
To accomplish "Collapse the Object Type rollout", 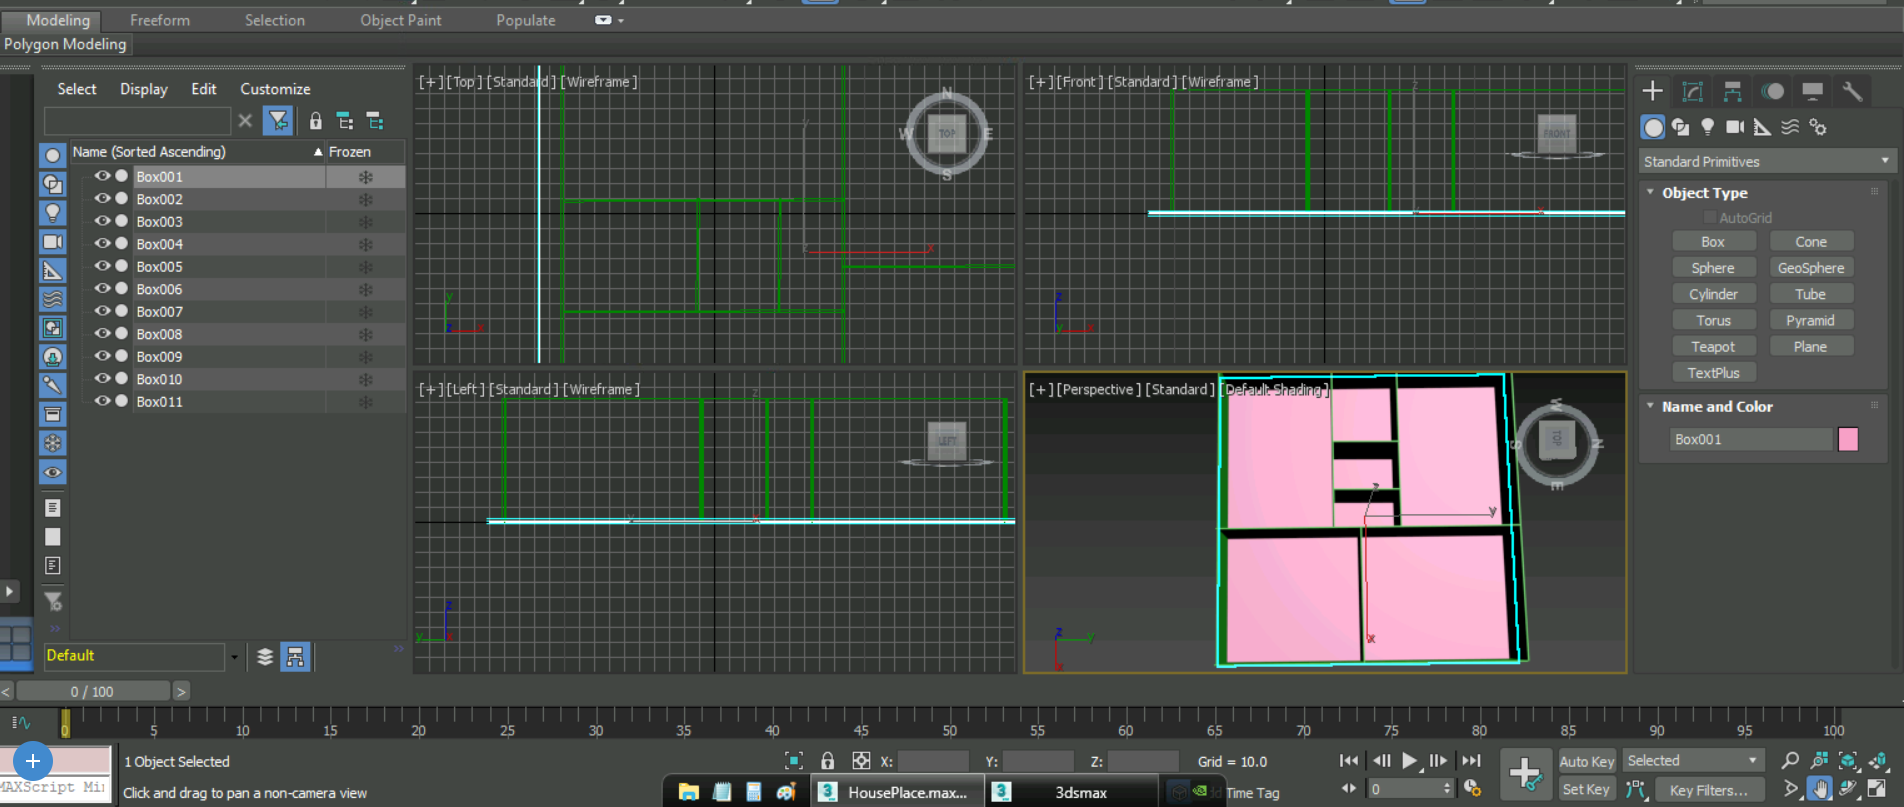I will (x=1650, y=192).
